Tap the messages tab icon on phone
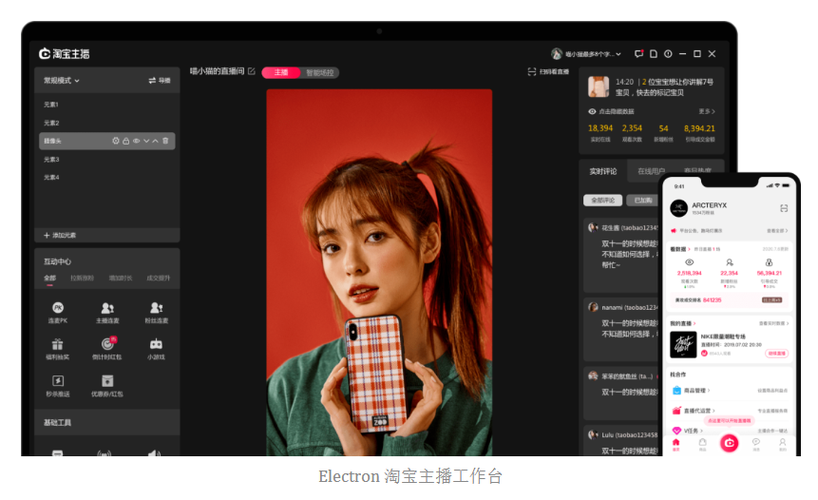Screen dimensions: 818x500 pos(756,444)
